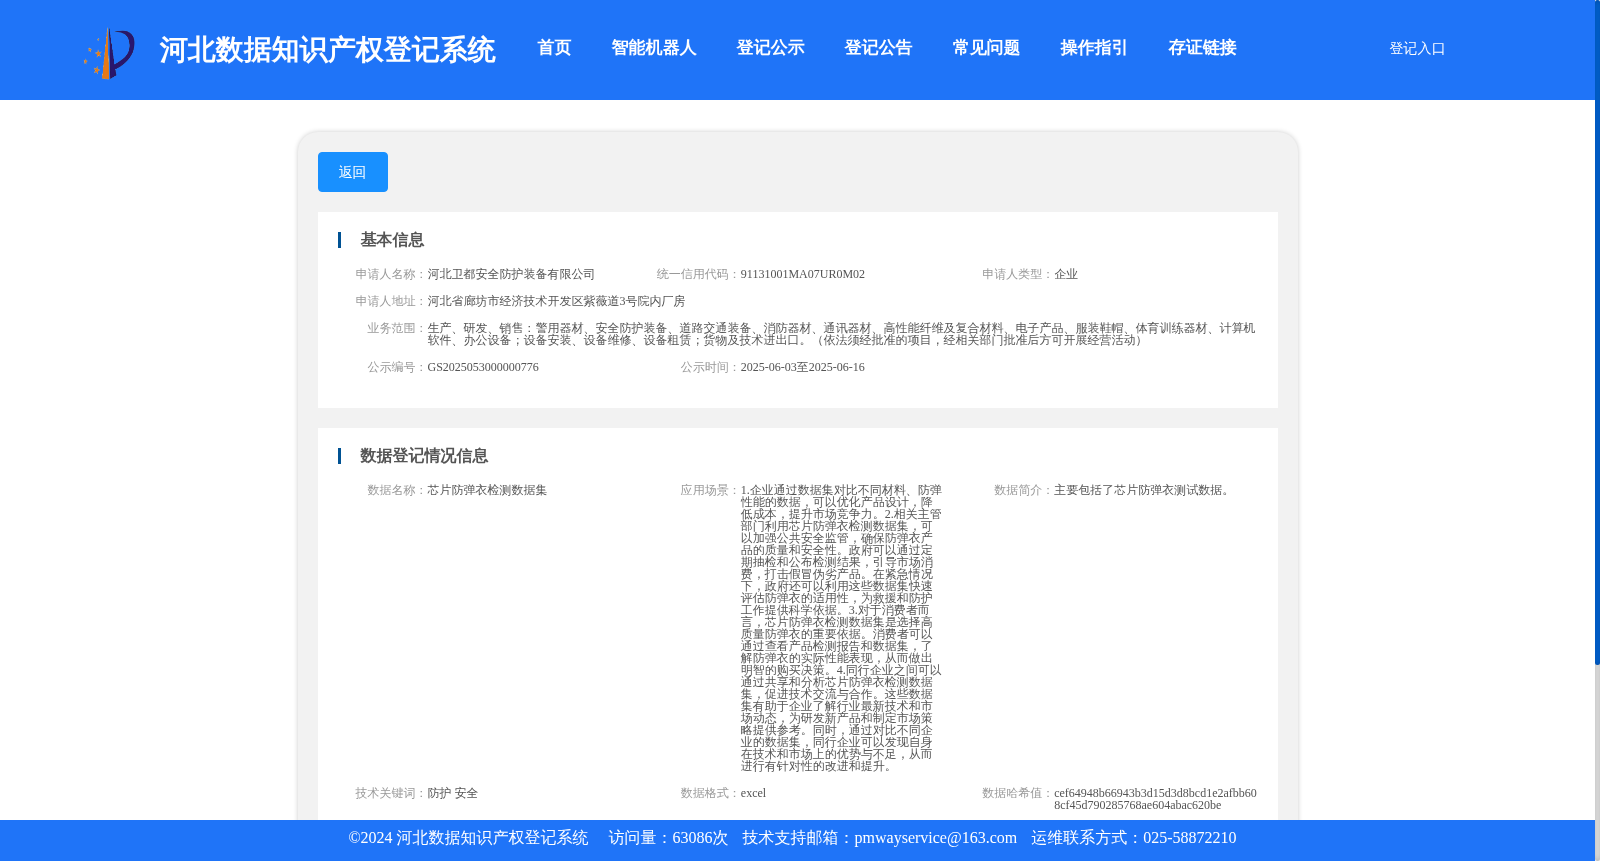Click the site title 河北数据知识产权登记系统
1600x861 pixels.
click(x=327, y=50)
